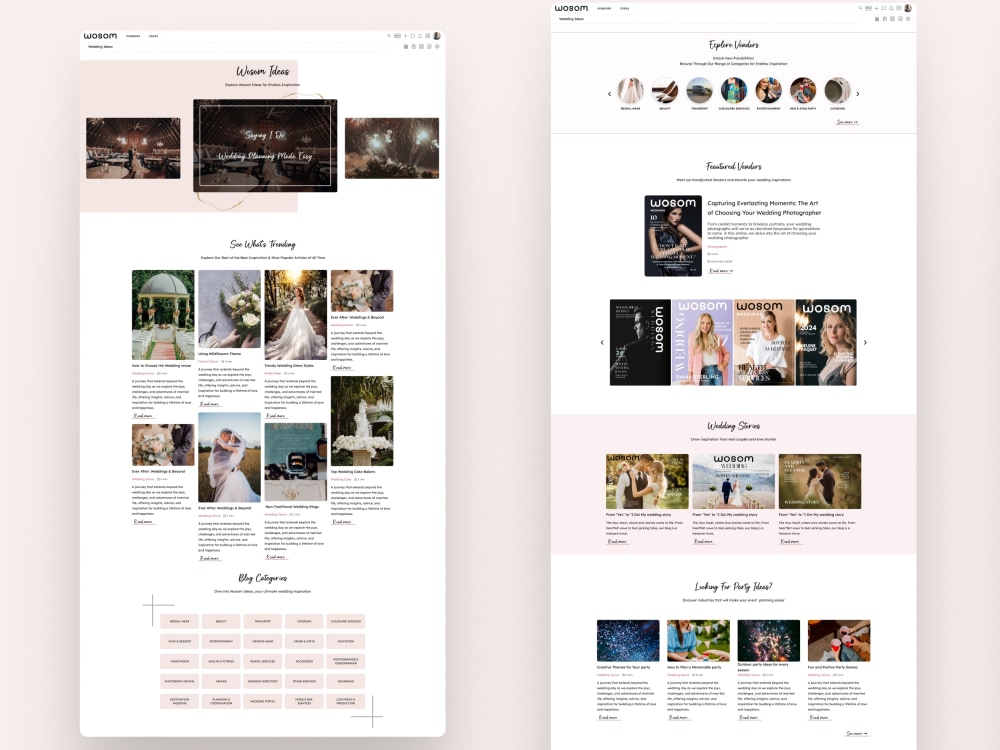
Task: Open the lakeside Wosom Wedding story image
Action: pos(733,482)
